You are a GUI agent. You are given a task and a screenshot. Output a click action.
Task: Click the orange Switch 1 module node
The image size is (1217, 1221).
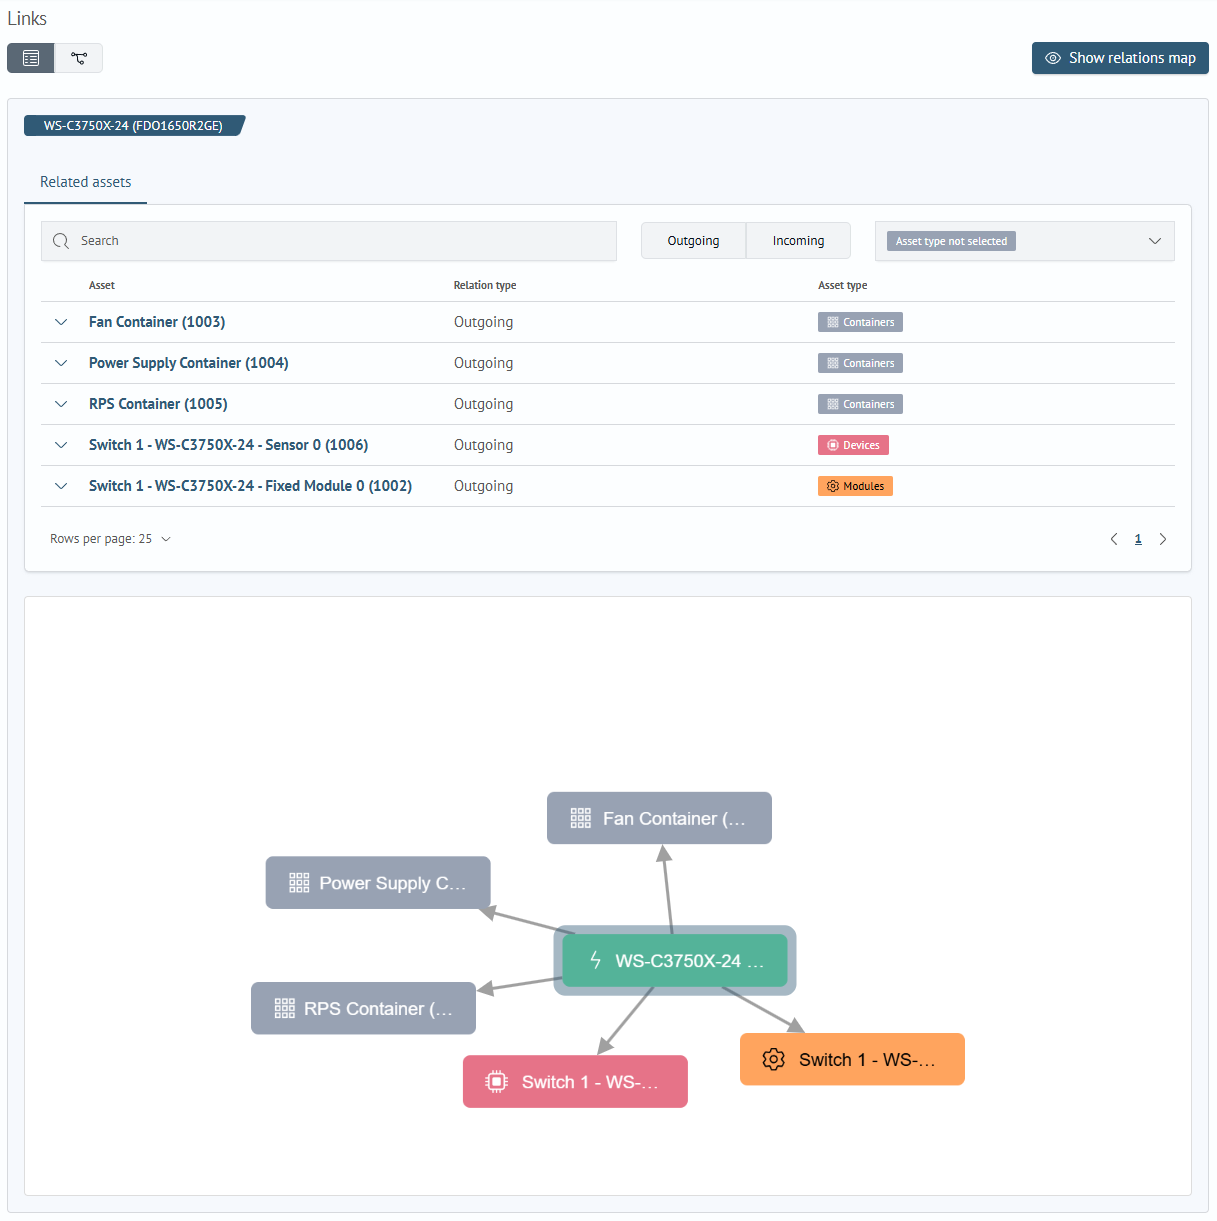[x=852, y=1059]
